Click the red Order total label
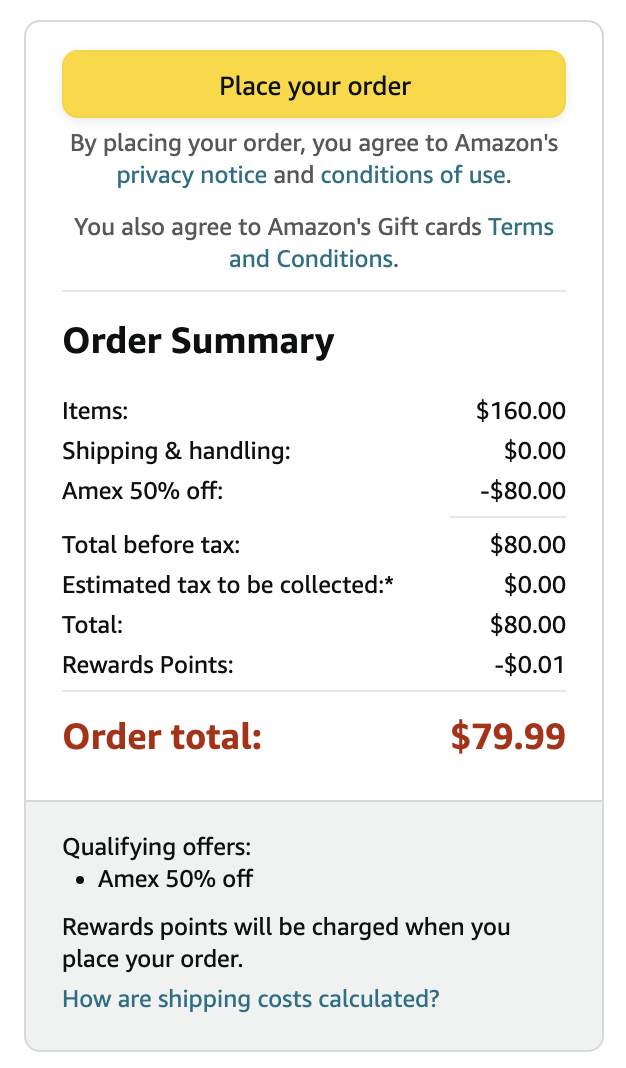Viewport: 626px width, 1068px height. pyautogui.click(x=162, y=737)
